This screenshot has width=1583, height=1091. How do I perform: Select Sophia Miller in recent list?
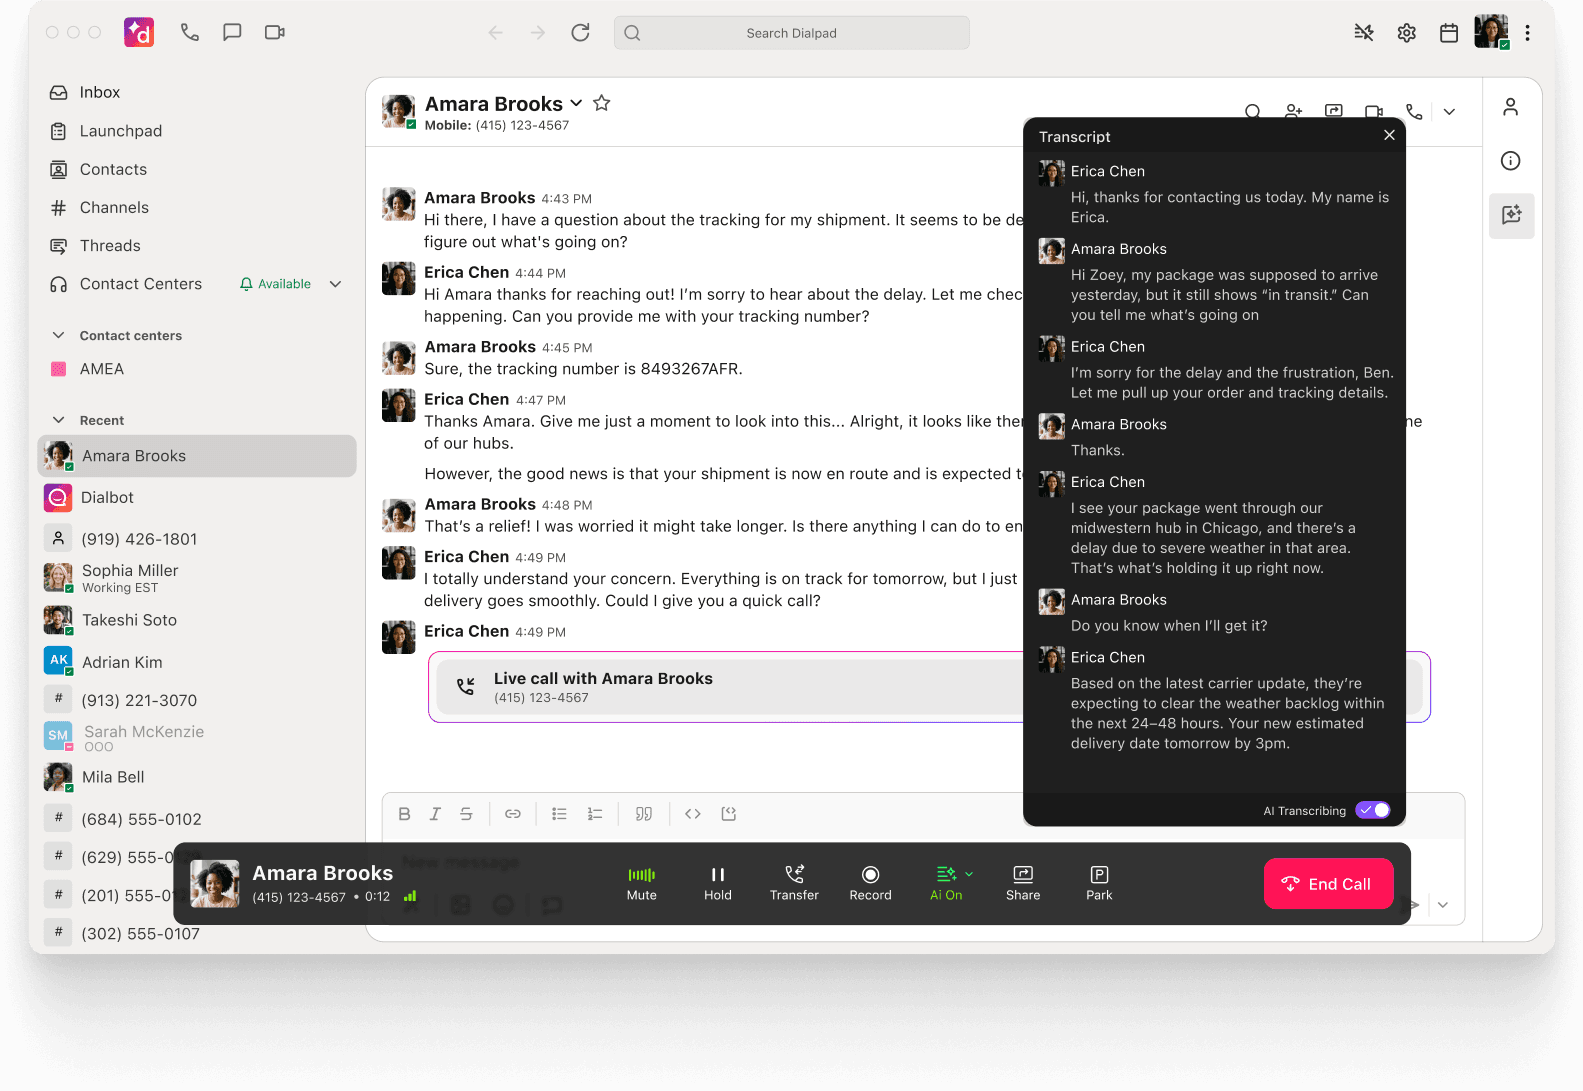(197, 578)
